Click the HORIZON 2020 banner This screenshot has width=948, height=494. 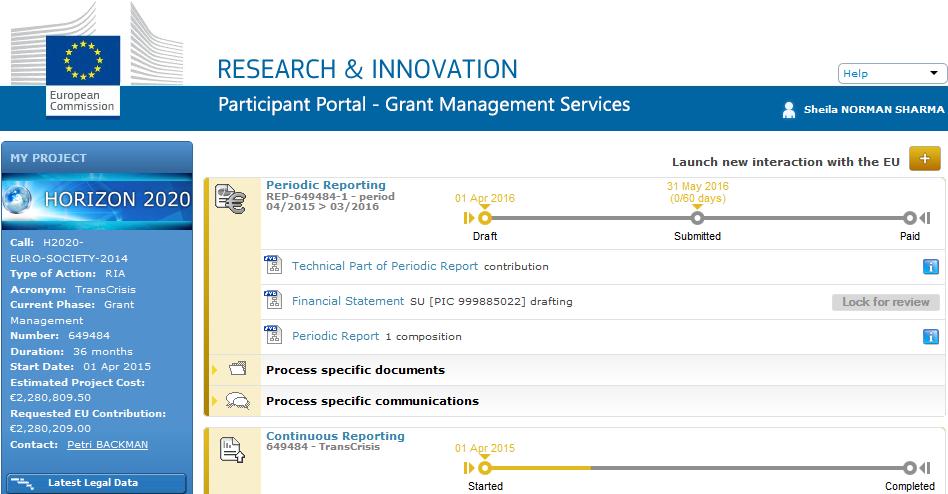point(97,201)
